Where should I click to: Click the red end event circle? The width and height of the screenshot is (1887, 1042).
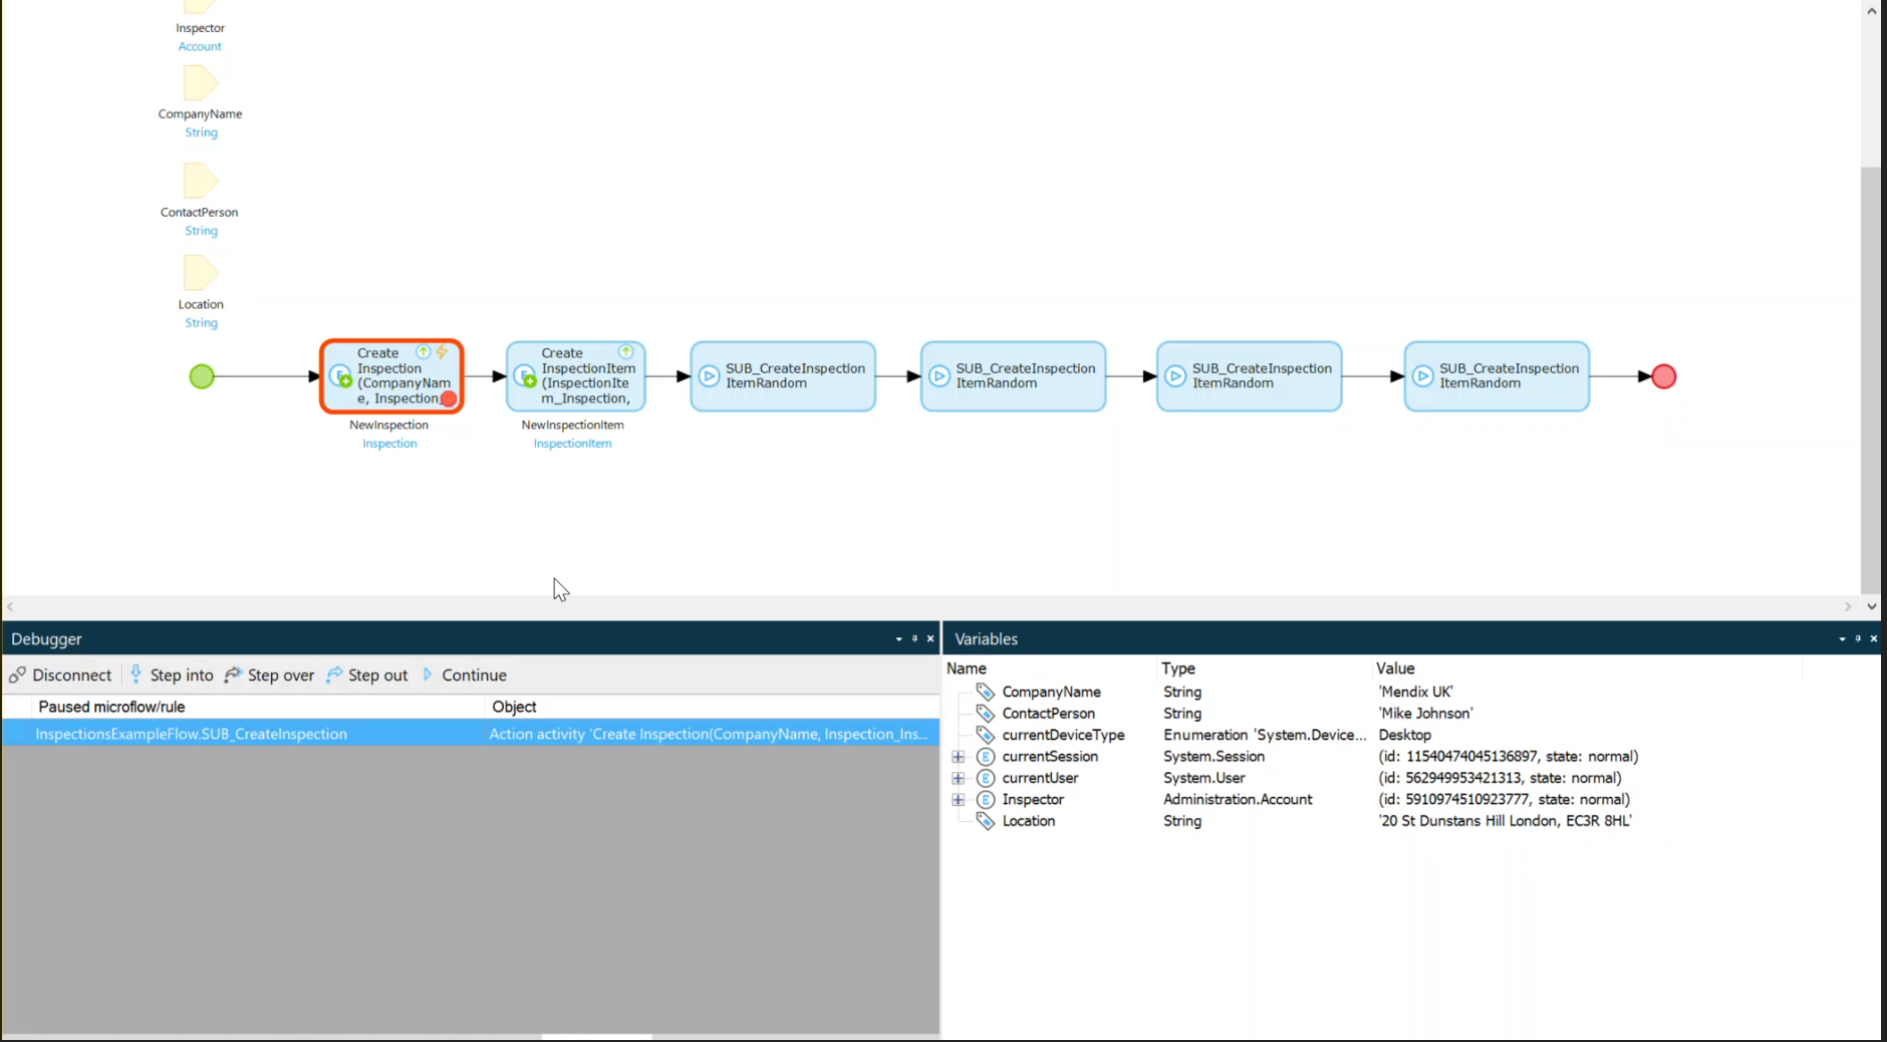pyautogui.click(x=1663, y=376)
